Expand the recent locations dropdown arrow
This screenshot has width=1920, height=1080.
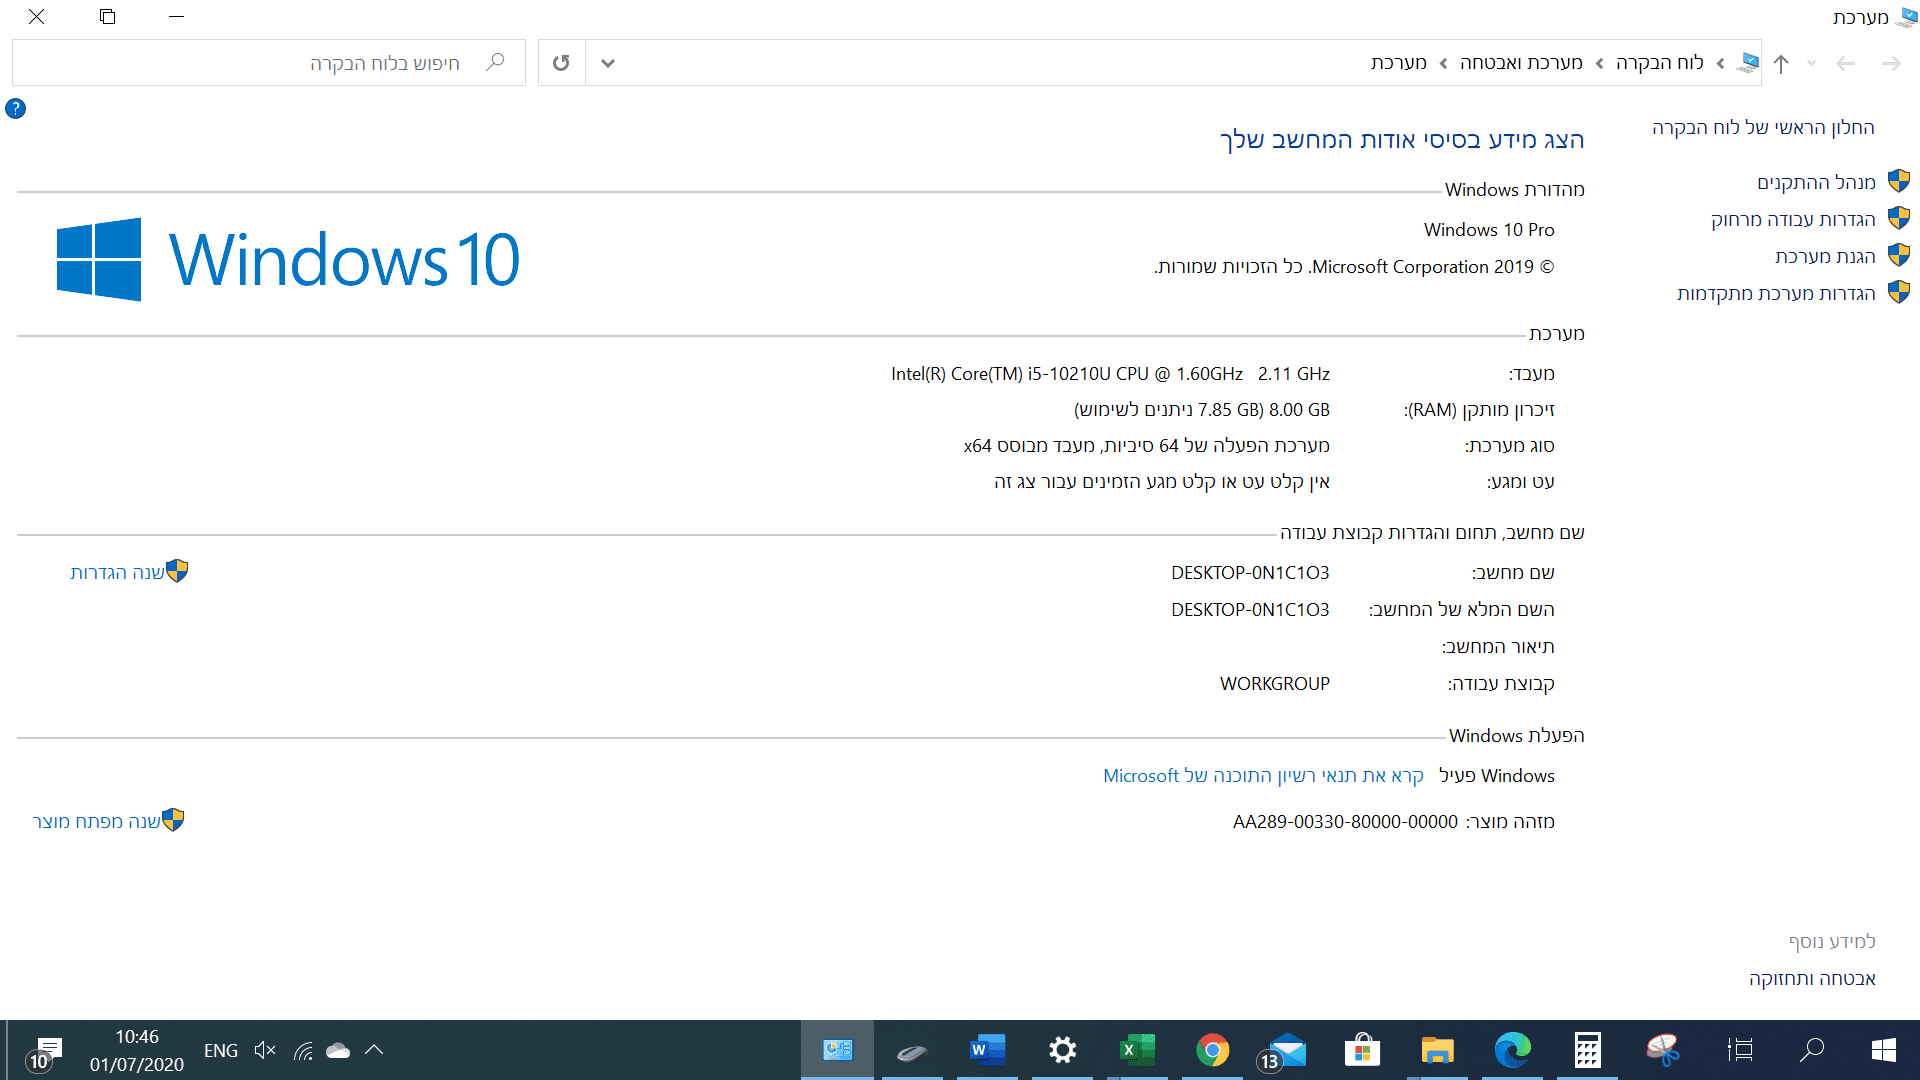1811,63
